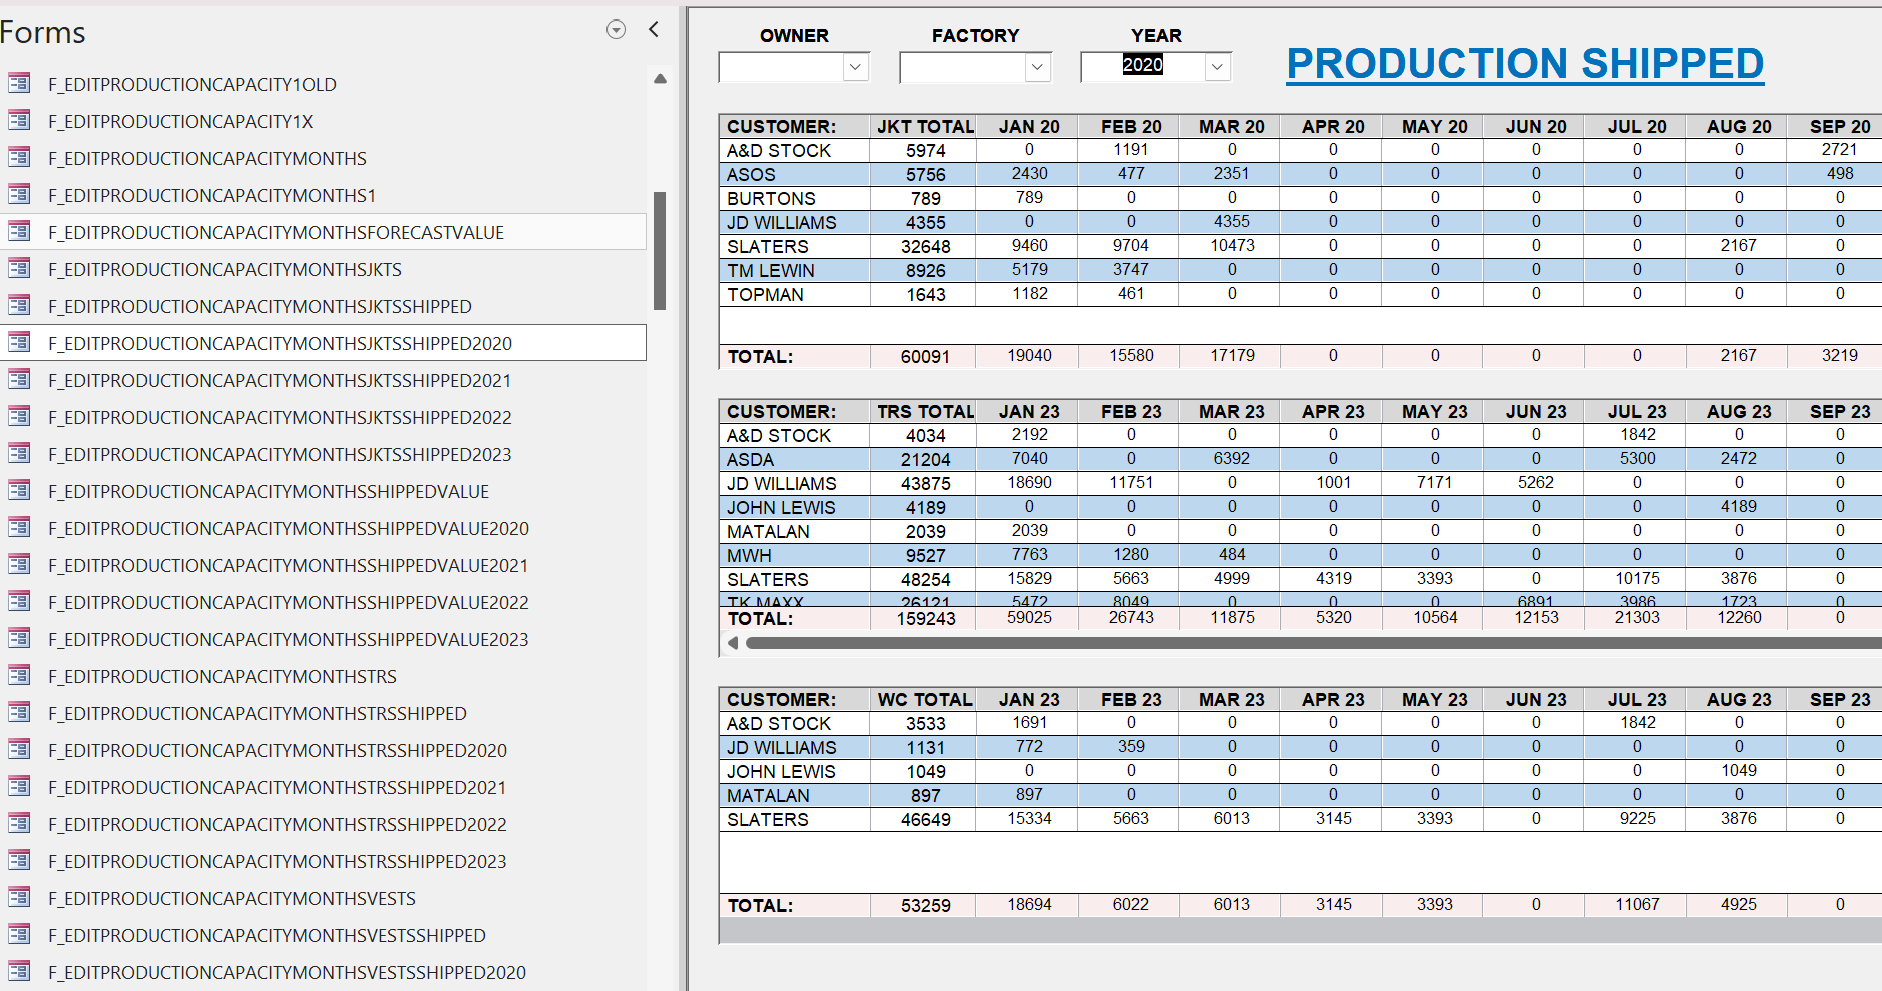This screenshot has height=991, width=1882.
Task: Click the form icon beside F_EDITPRODUCTIONCAPACITY1X
Action: coord(19,120)
